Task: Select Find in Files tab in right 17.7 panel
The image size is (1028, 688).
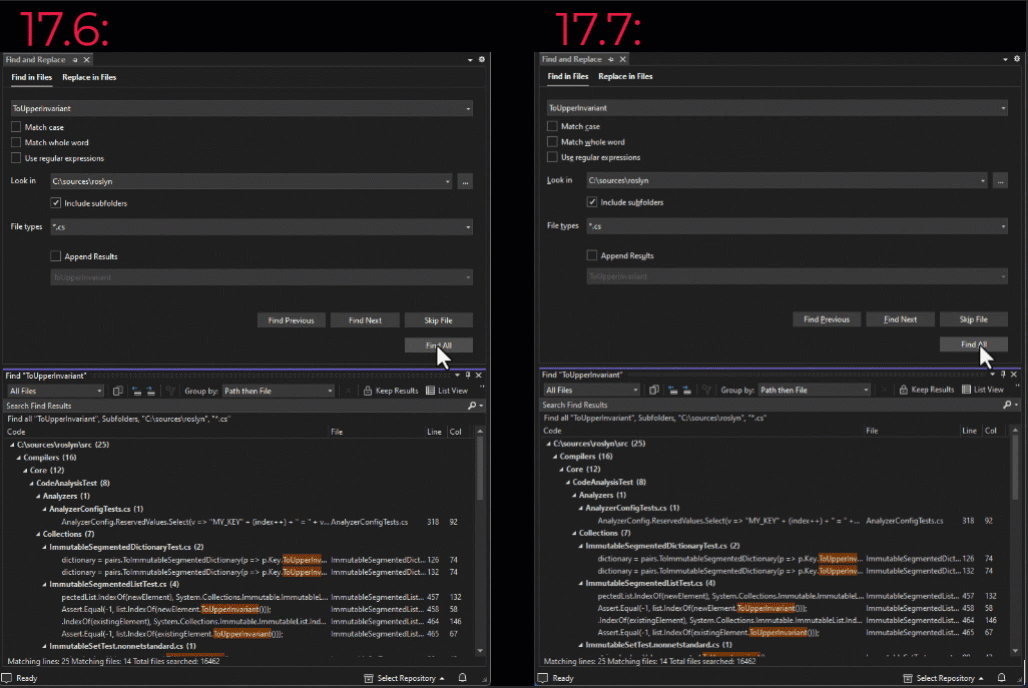Action: 566,77
